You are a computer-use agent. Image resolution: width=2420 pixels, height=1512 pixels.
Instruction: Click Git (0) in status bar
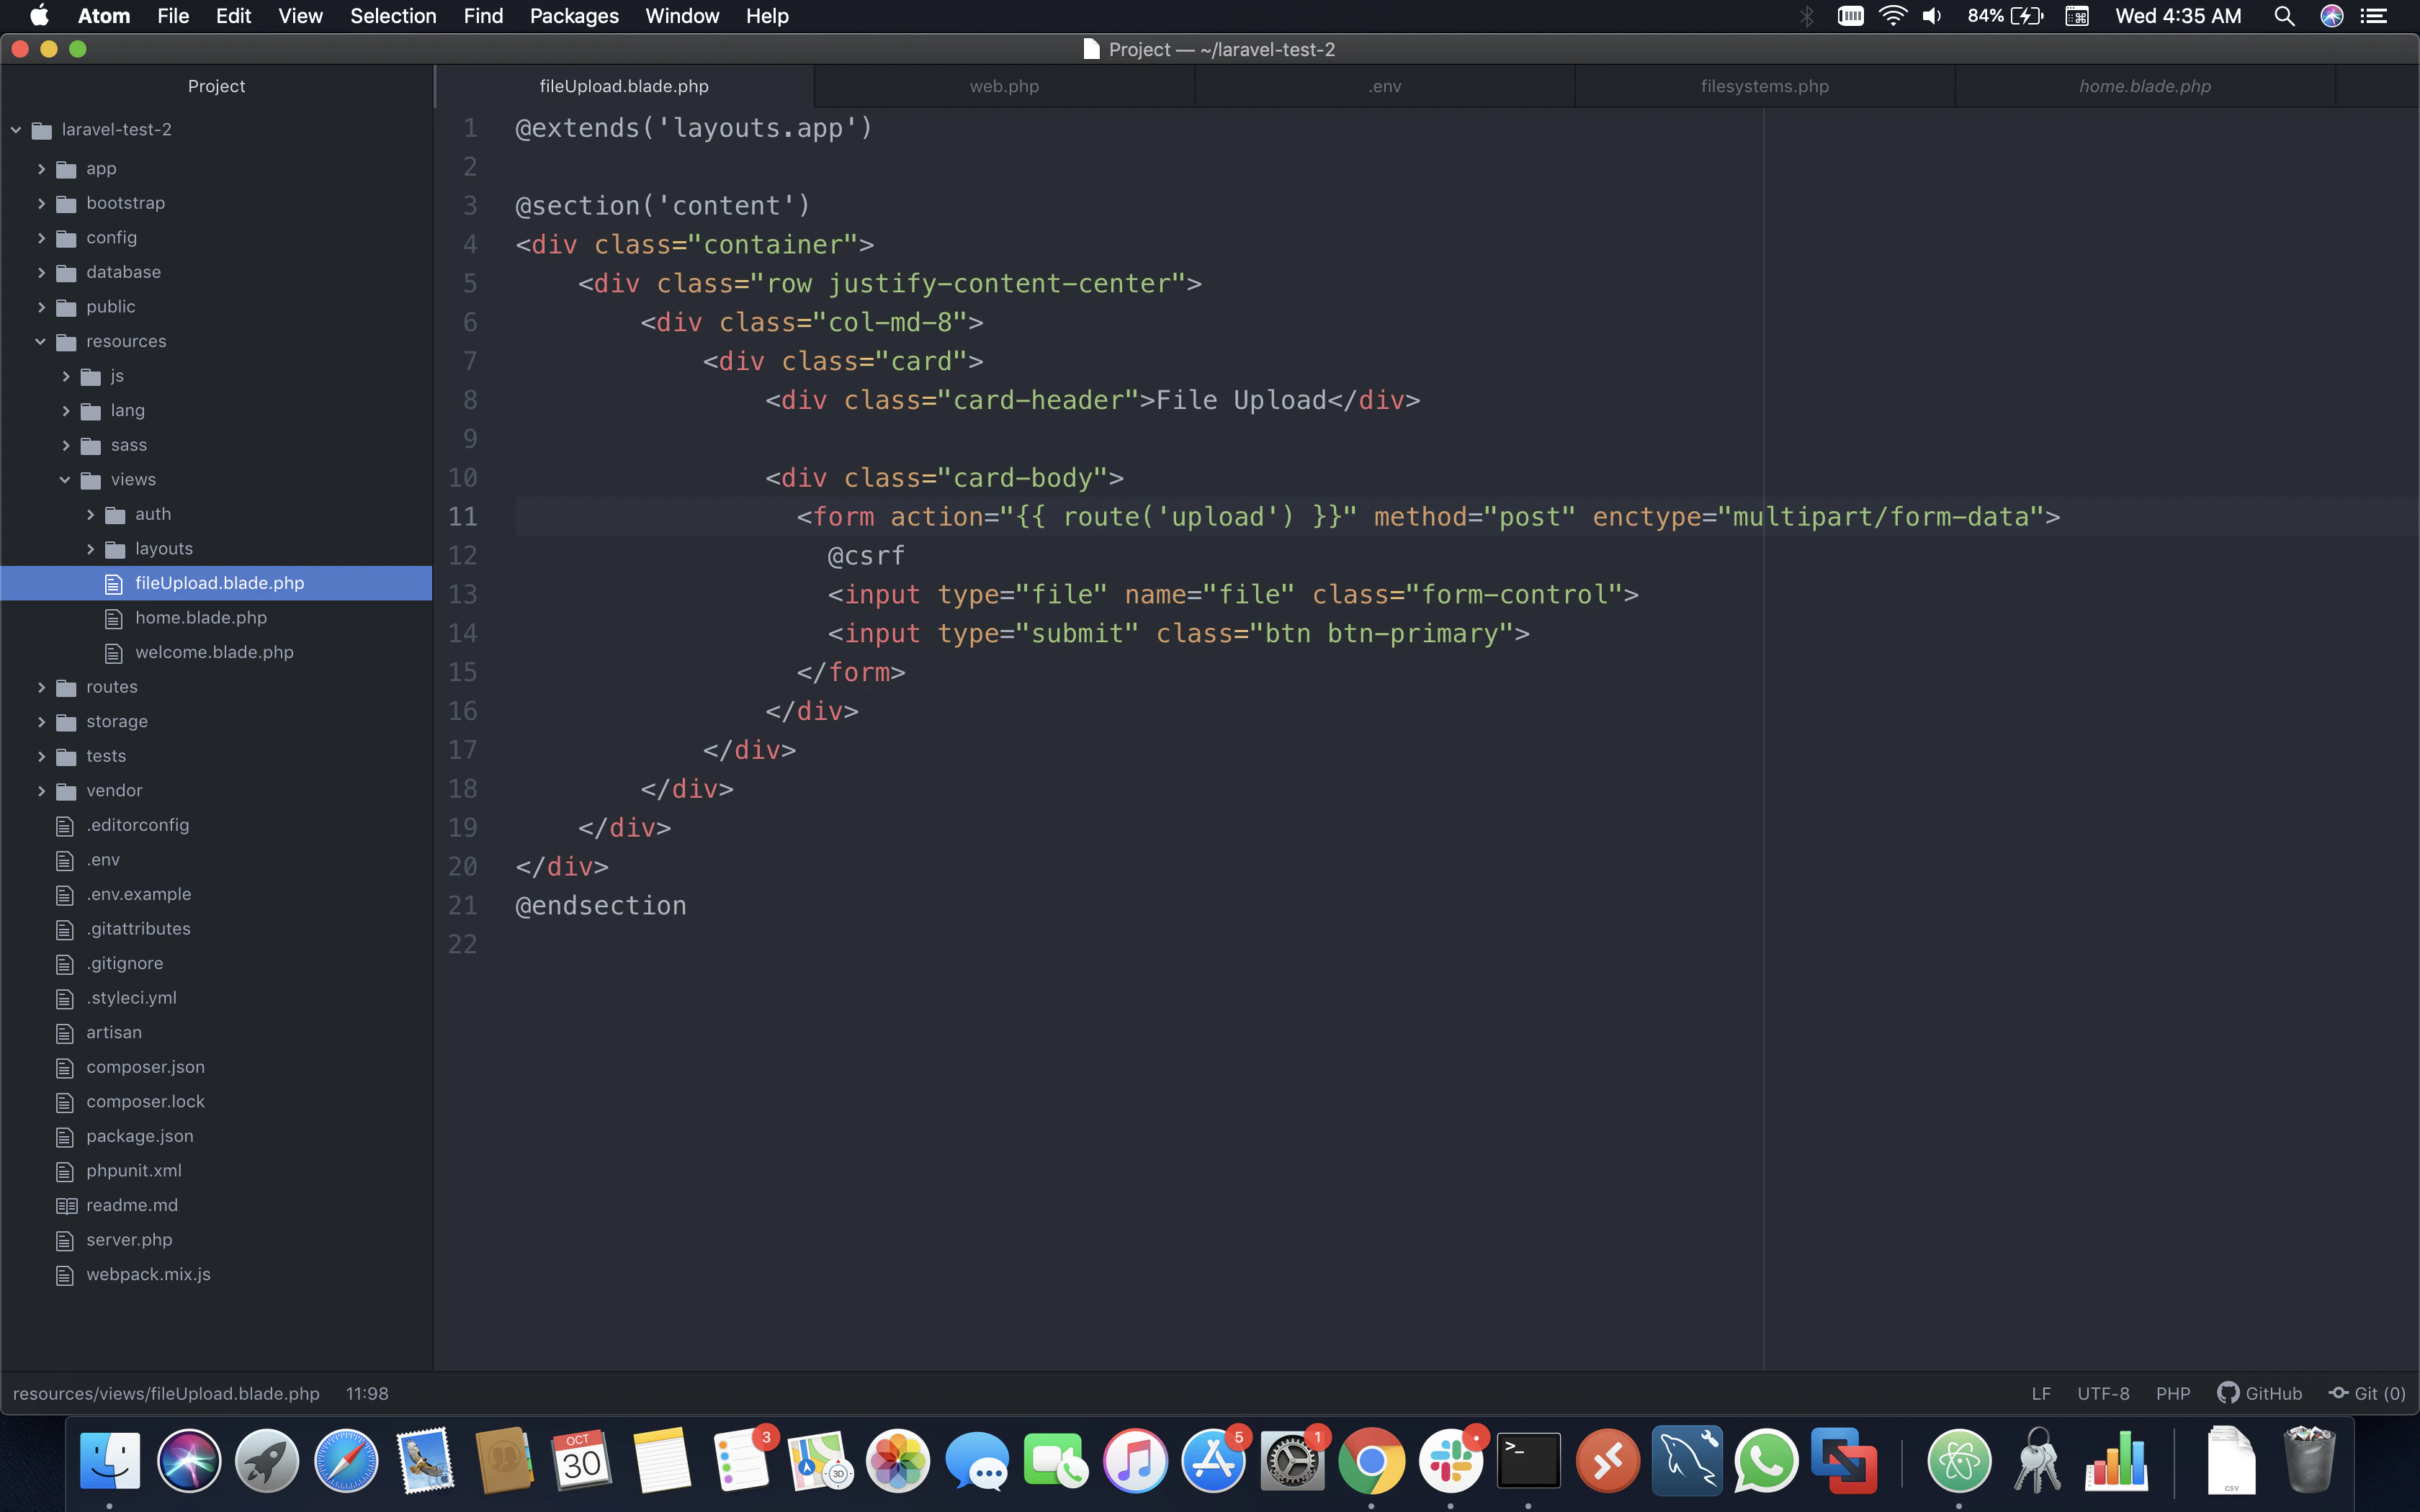2367,1393
